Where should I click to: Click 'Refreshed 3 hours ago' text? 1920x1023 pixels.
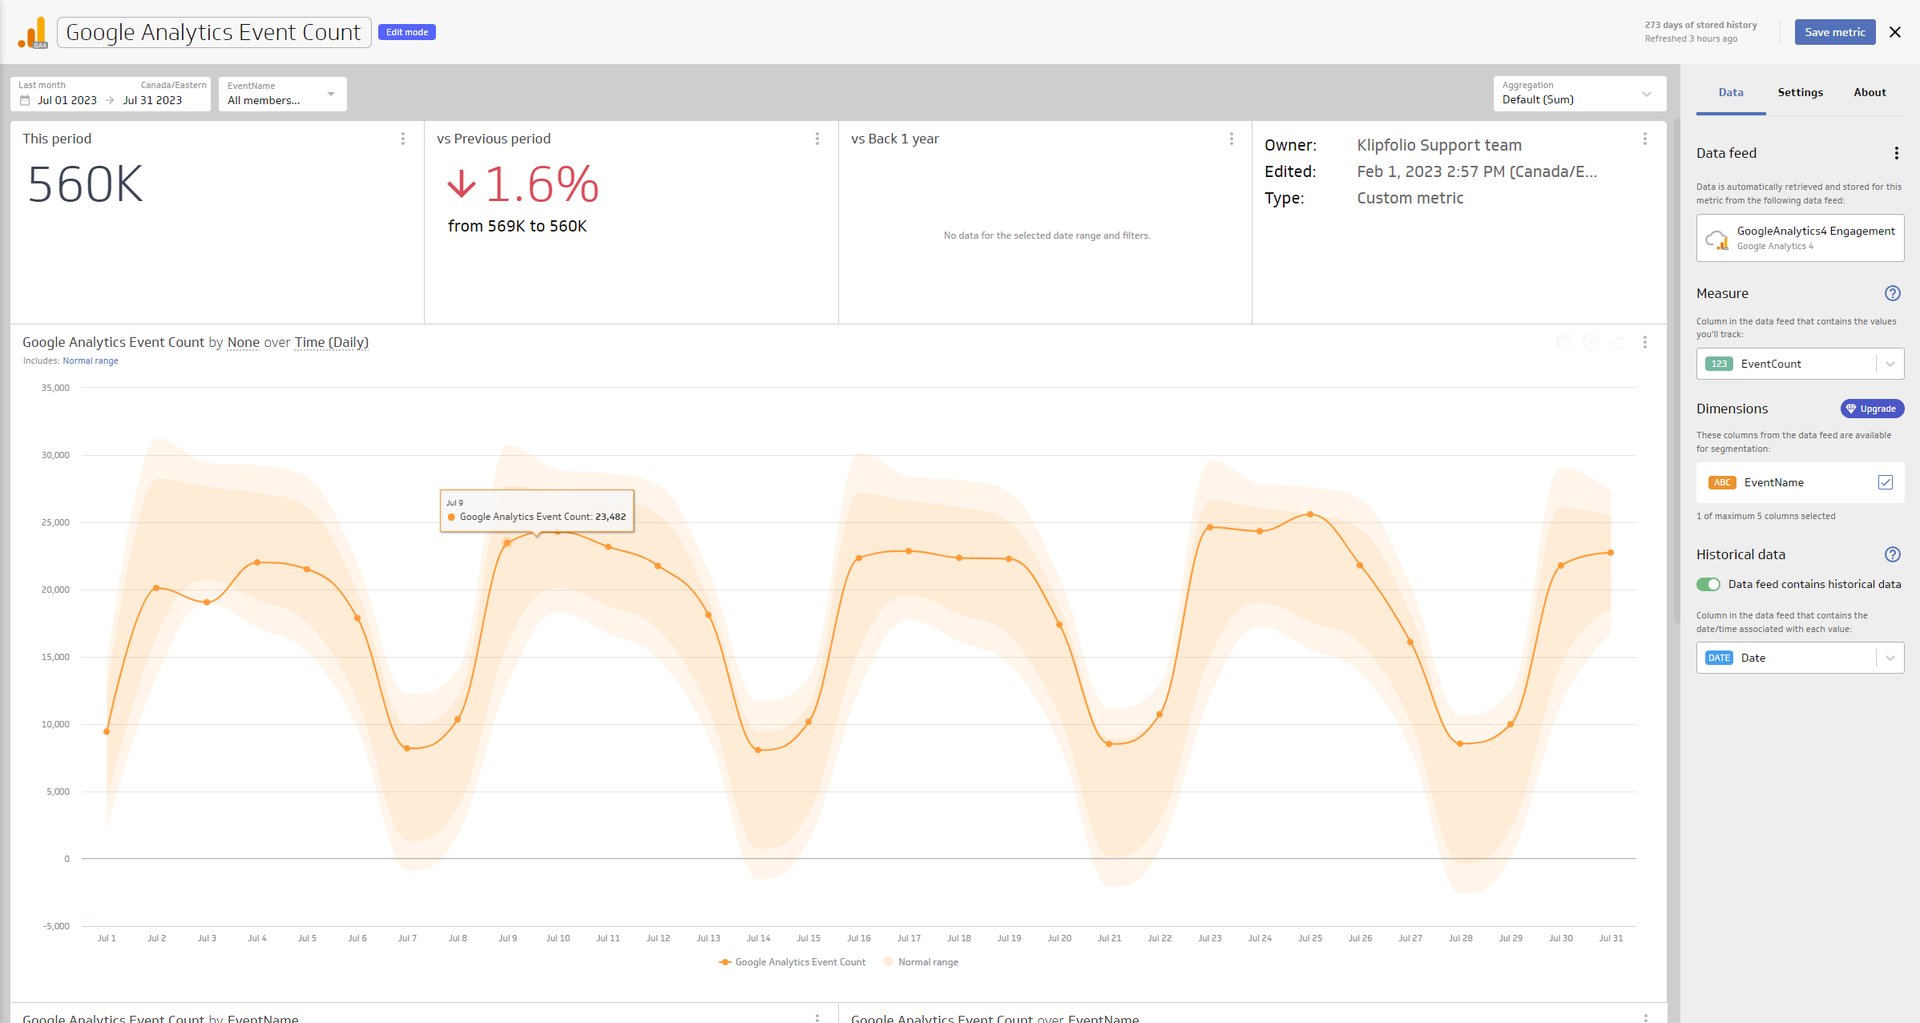tap(1691, 39)
